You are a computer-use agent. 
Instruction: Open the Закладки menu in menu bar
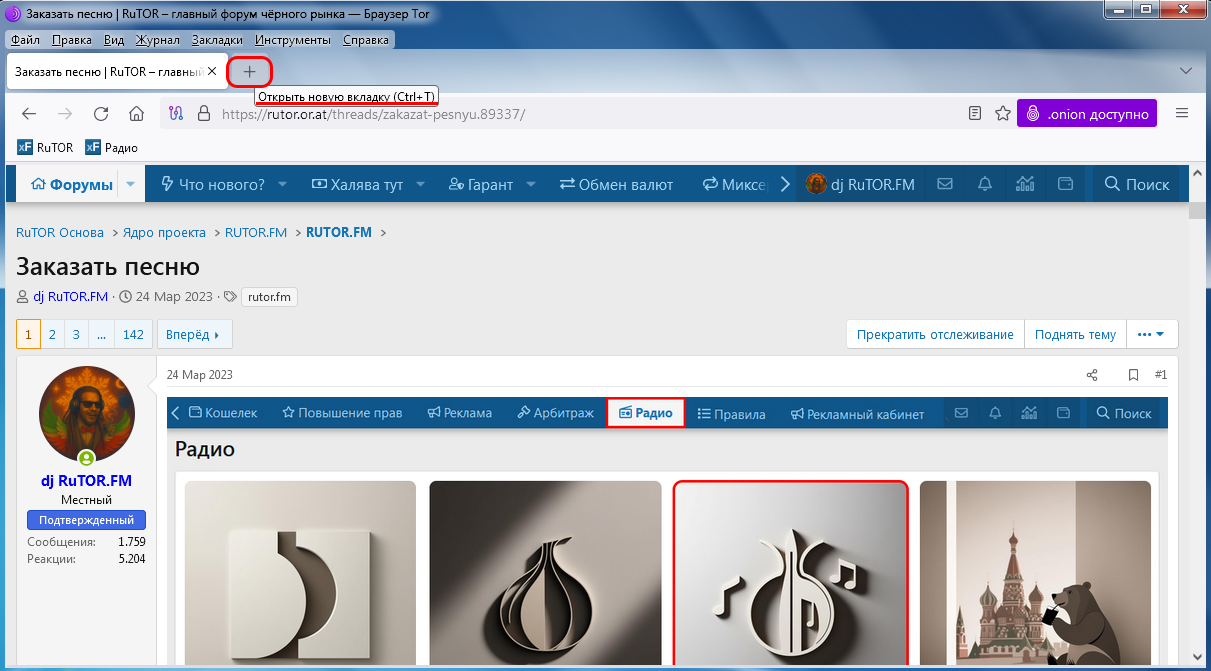point(217,40)
